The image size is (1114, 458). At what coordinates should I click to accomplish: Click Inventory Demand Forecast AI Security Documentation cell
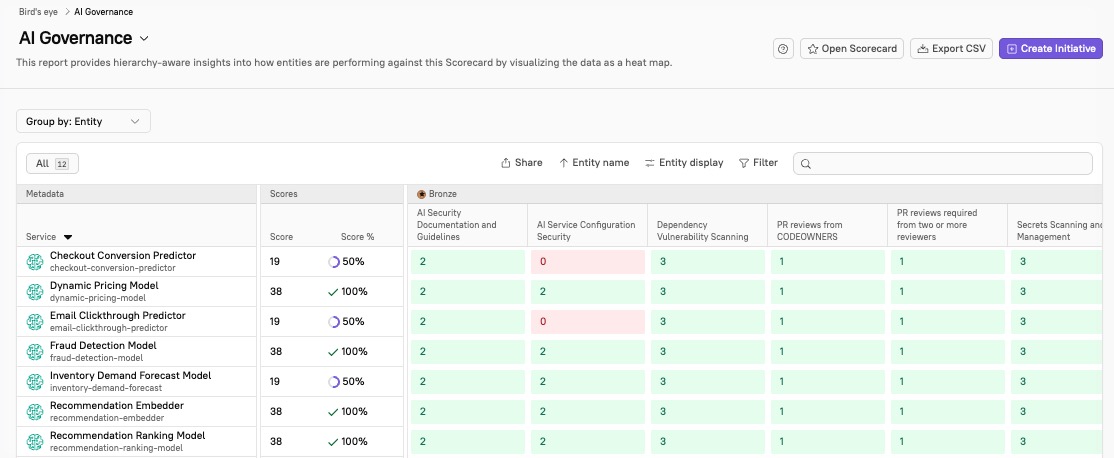click(x=467, y=381)
